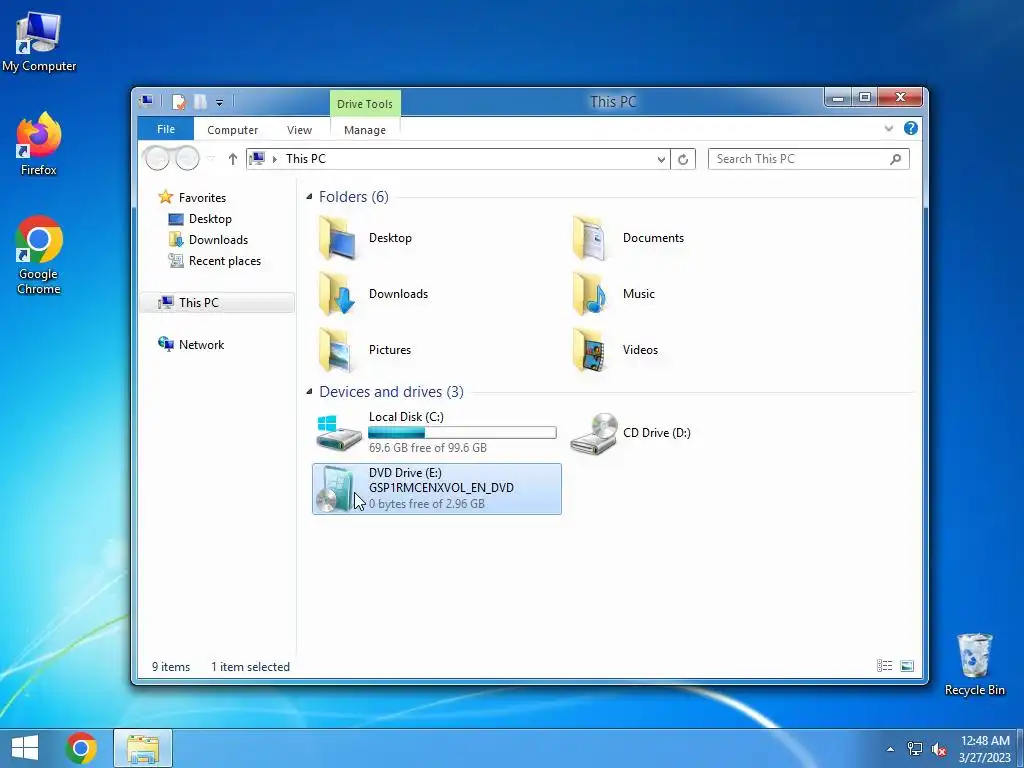
Task: Click "9 items" status bar text
Action: 171,667
